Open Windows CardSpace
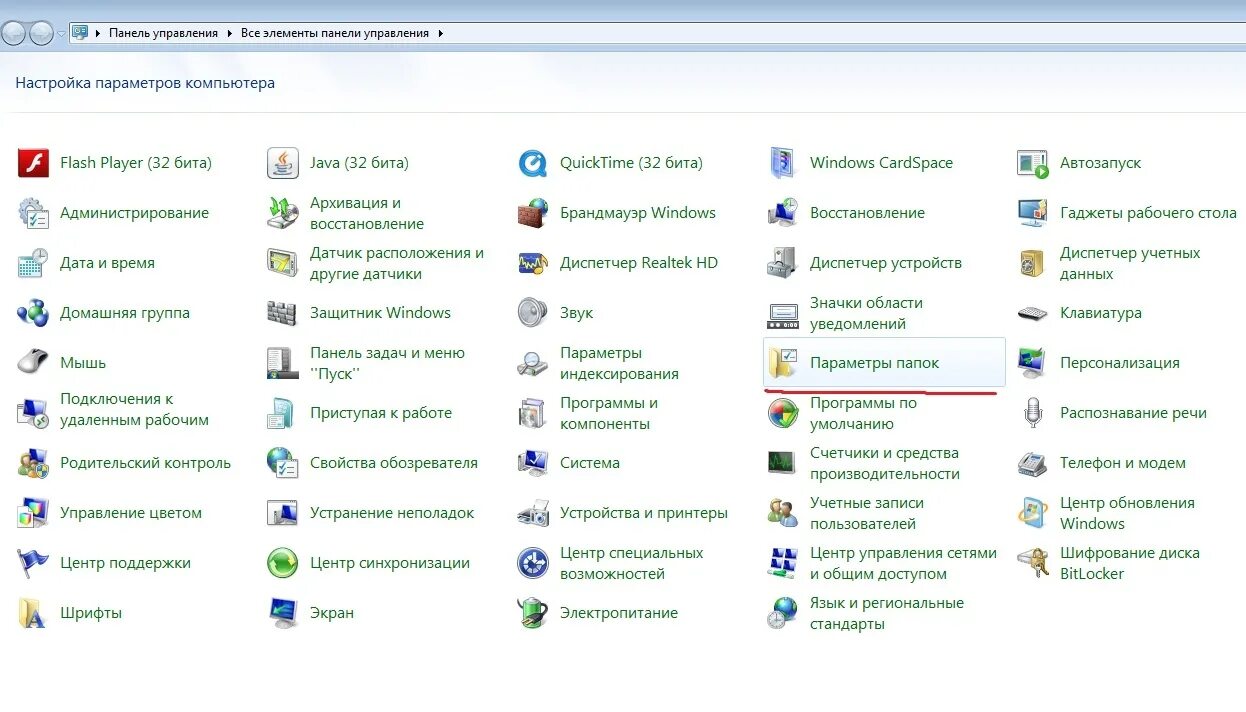Screen dimensions: 1246x712 coord(880,162)
